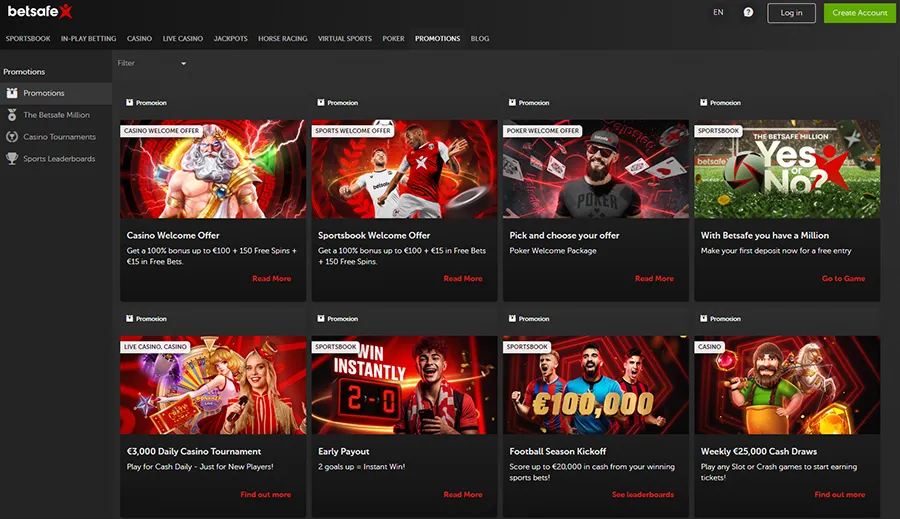900x519 pixels.
Task: Click Pick and choose your offer heading
Action: [564, 235]
